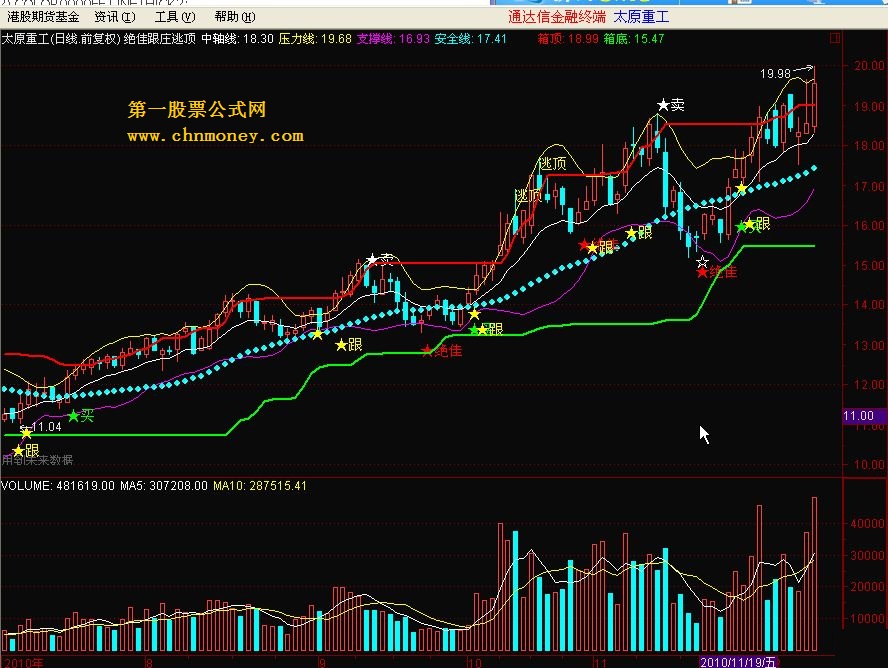Click the 2010/11/19/五 date marker

pyautogui.click(x=737, y=662)
